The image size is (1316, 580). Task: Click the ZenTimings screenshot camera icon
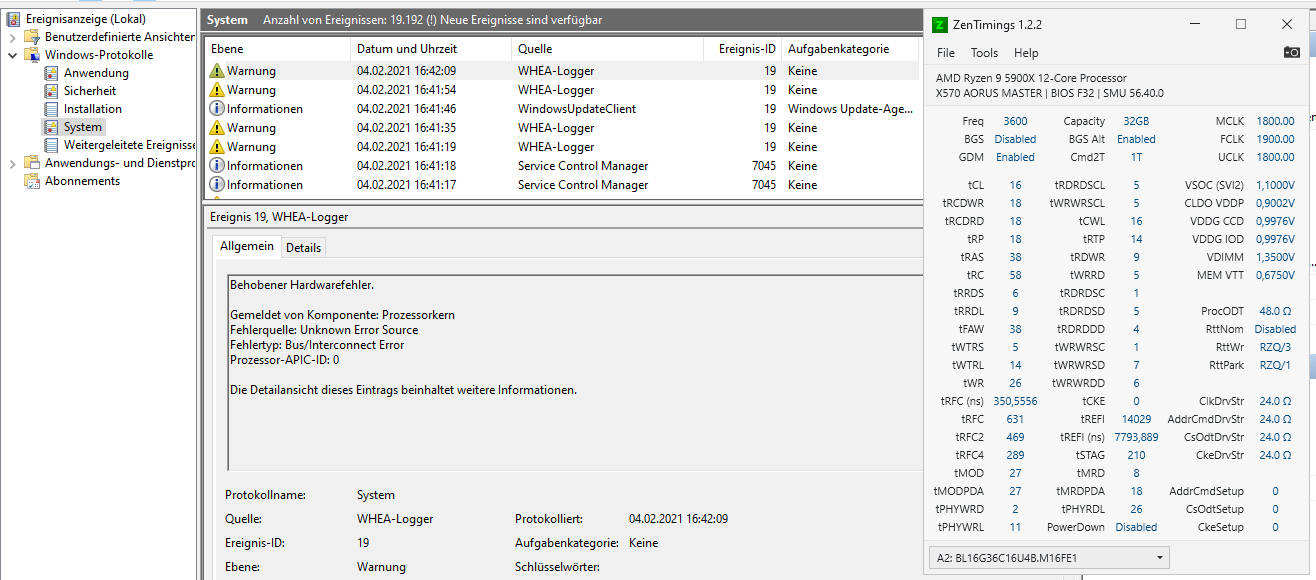[x=1292, y=52]
